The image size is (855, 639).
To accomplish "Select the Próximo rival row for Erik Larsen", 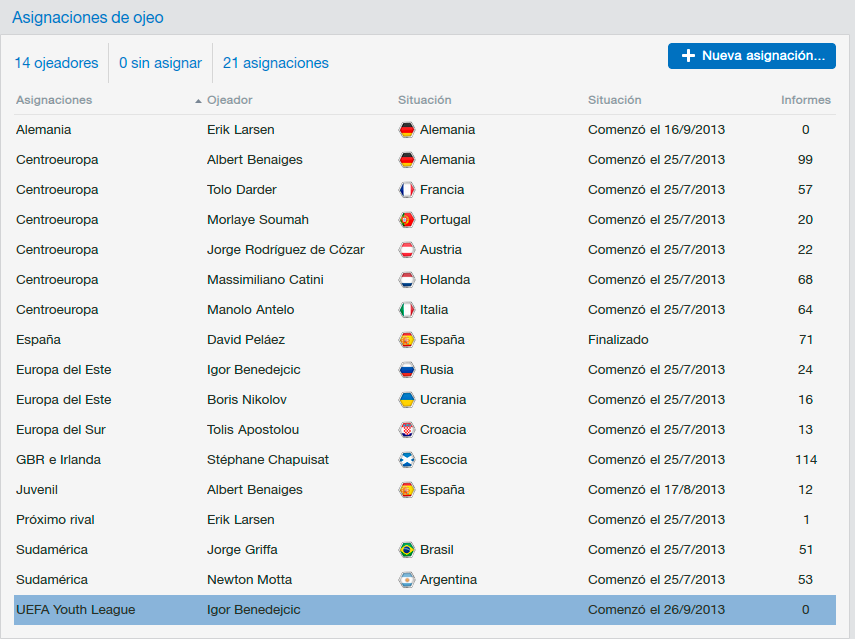I will [425, 520].
